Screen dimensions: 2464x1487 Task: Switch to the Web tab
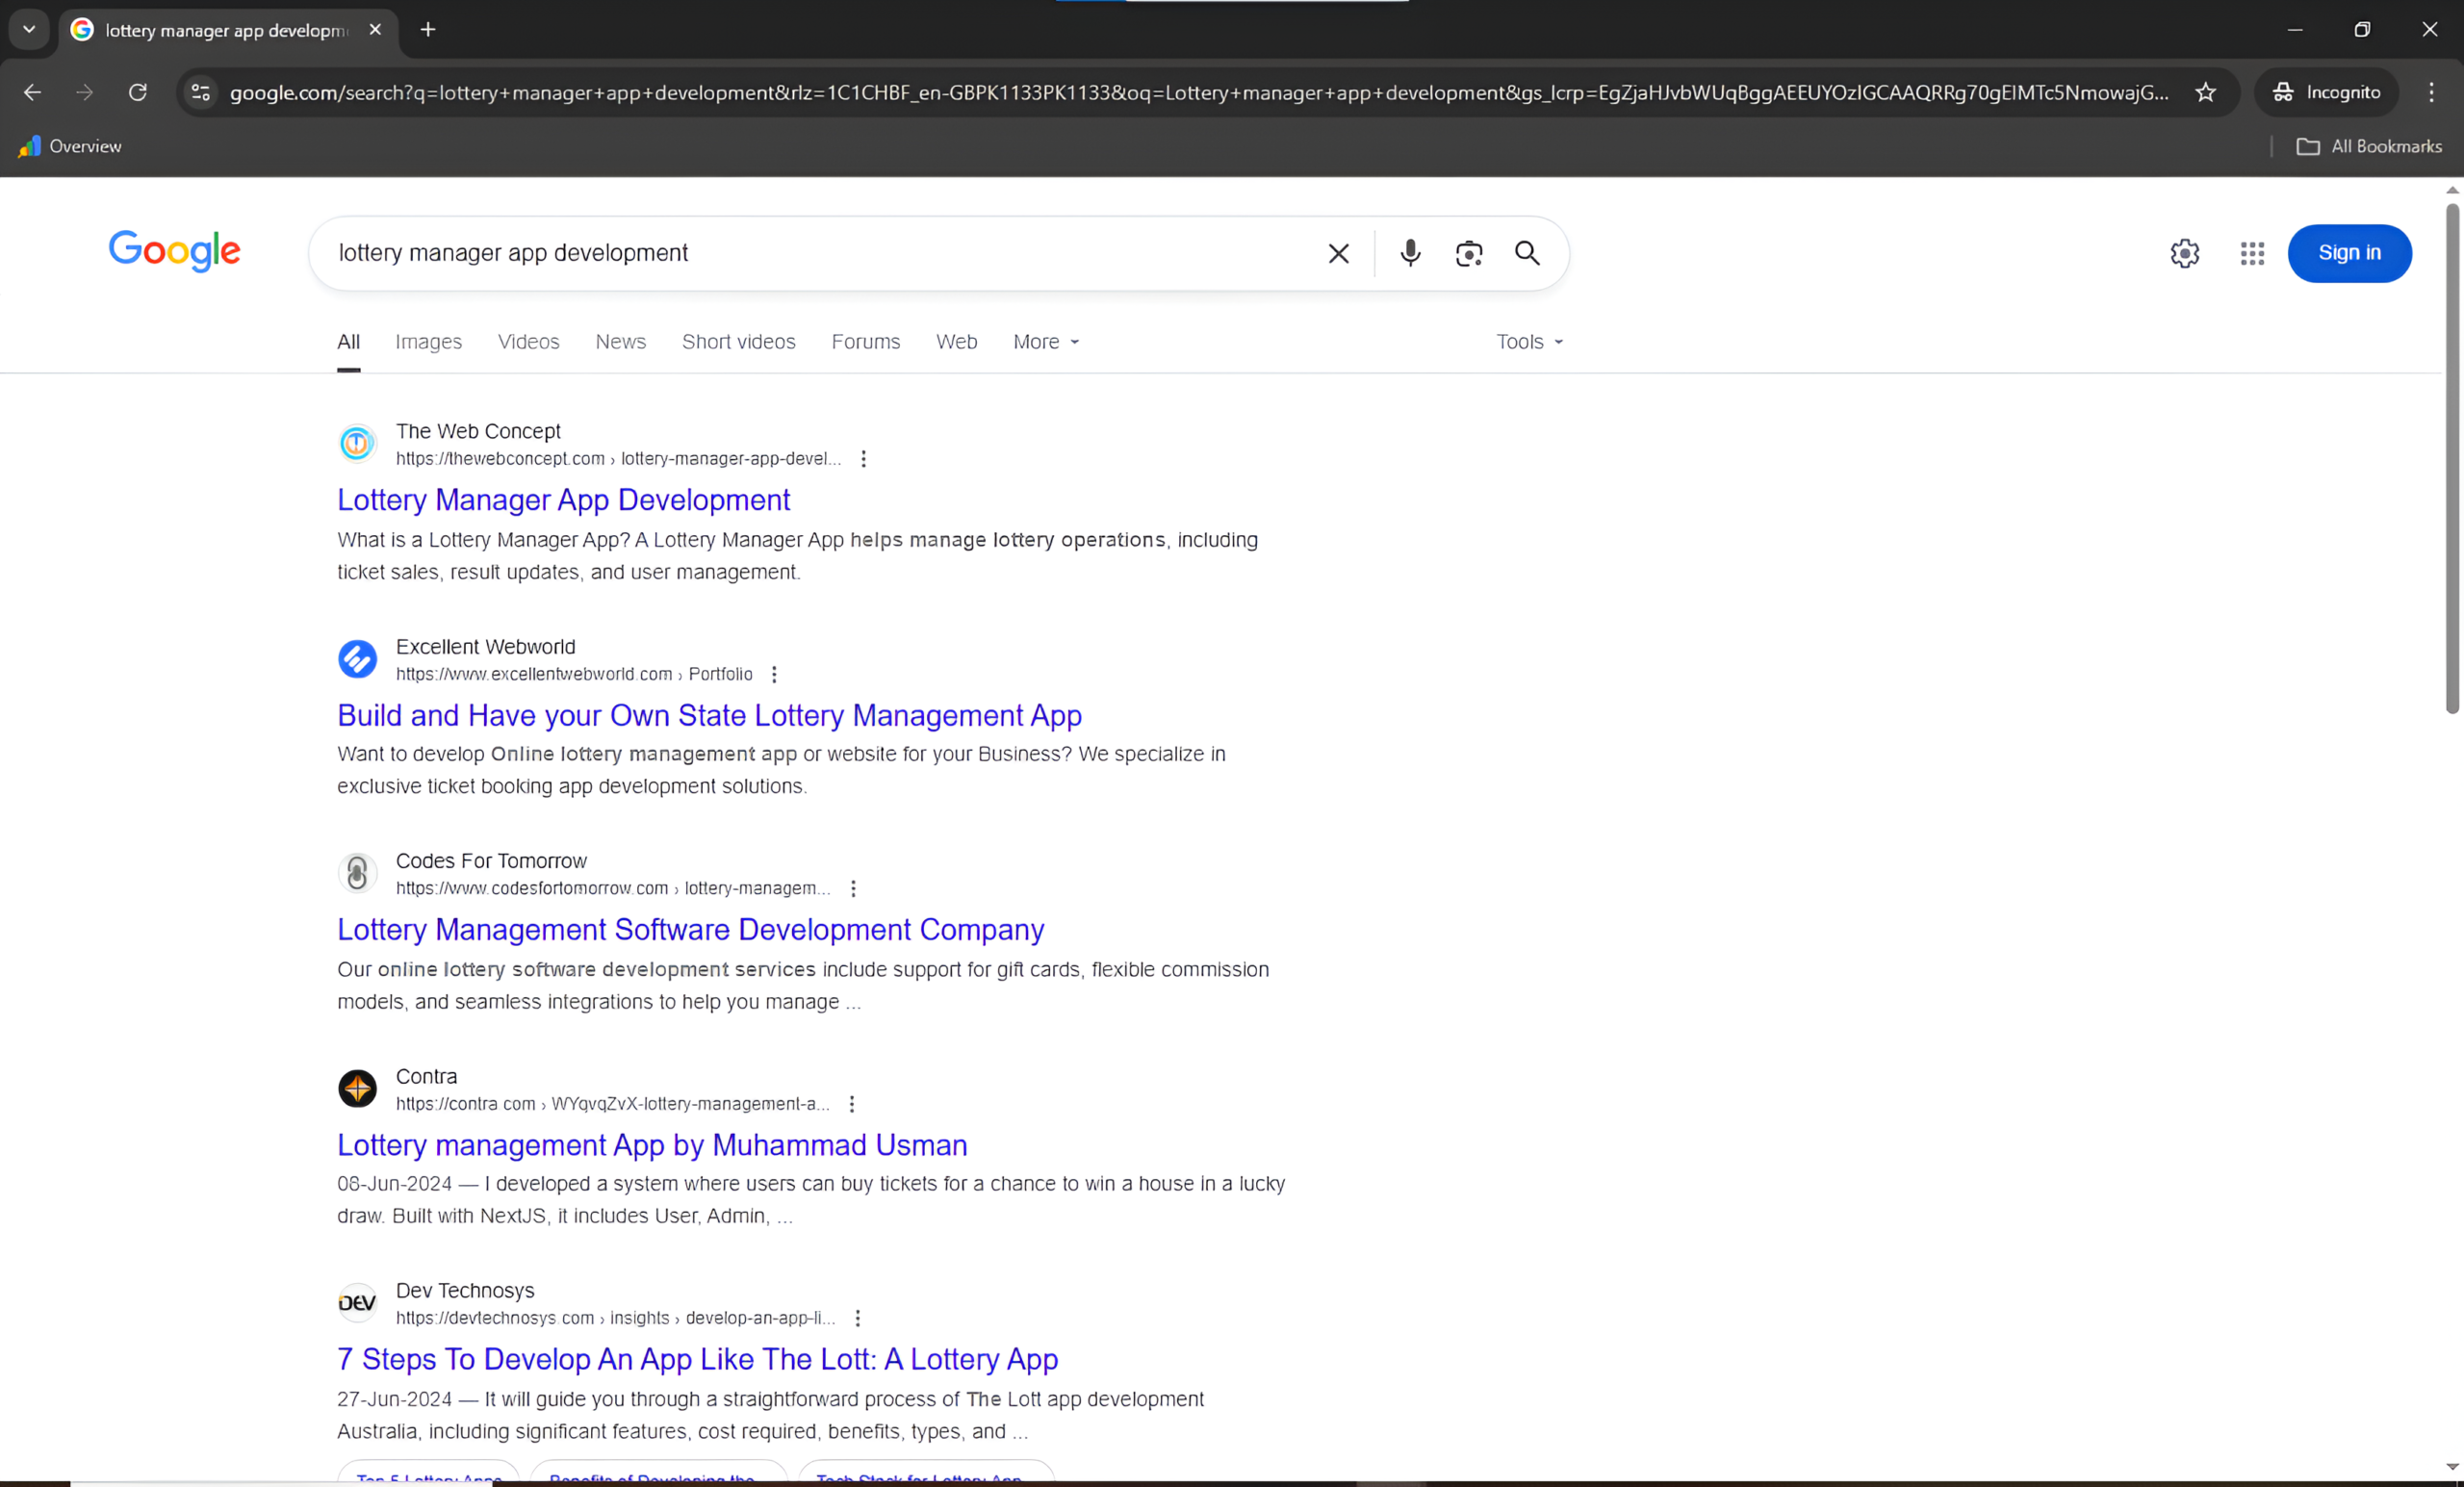point(956,342)
